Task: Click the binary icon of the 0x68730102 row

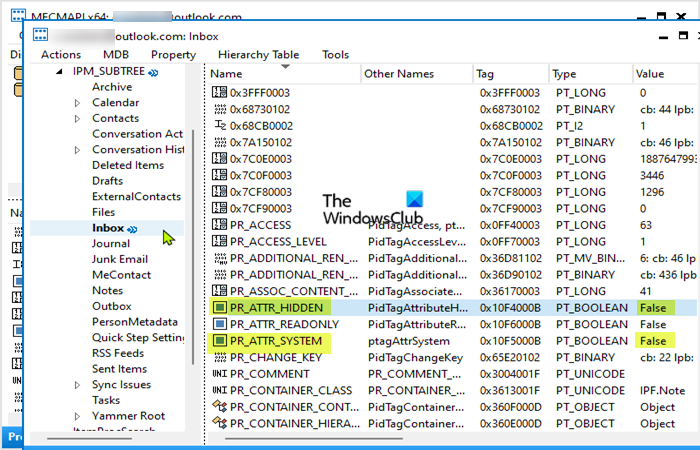Action: pos(220,109)
